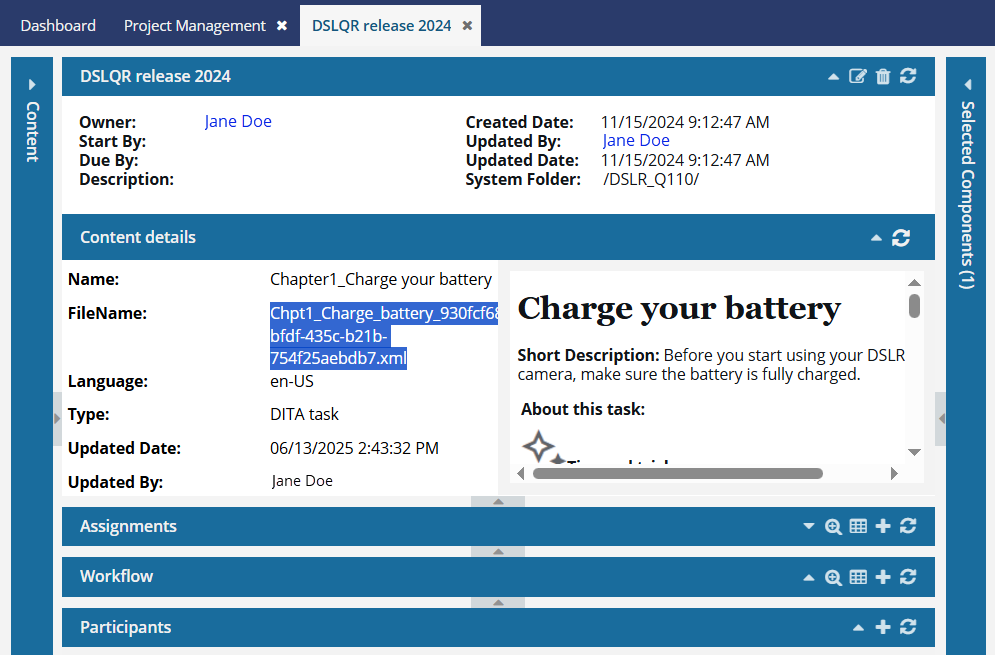The height and width of the screenshot is (655, 995).
Task: Refresh the DSLQR release 2024 header panel
Action: click(x=908, y=76)
